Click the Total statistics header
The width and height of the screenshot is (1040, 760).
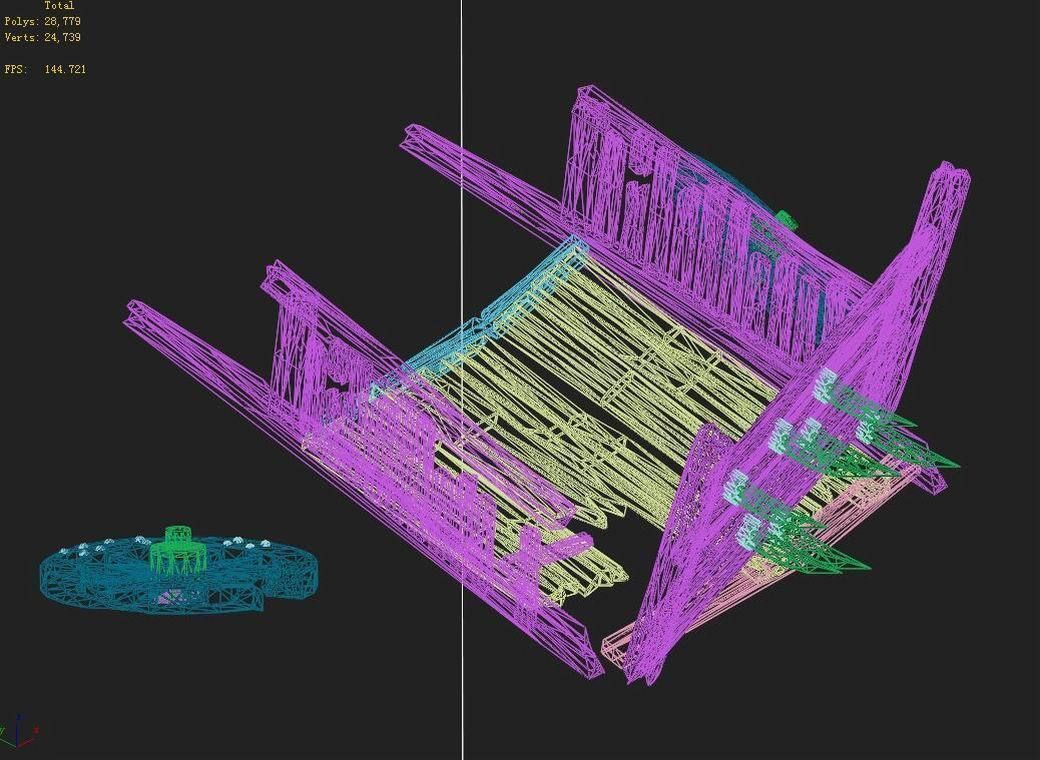(x=59, y=5)
